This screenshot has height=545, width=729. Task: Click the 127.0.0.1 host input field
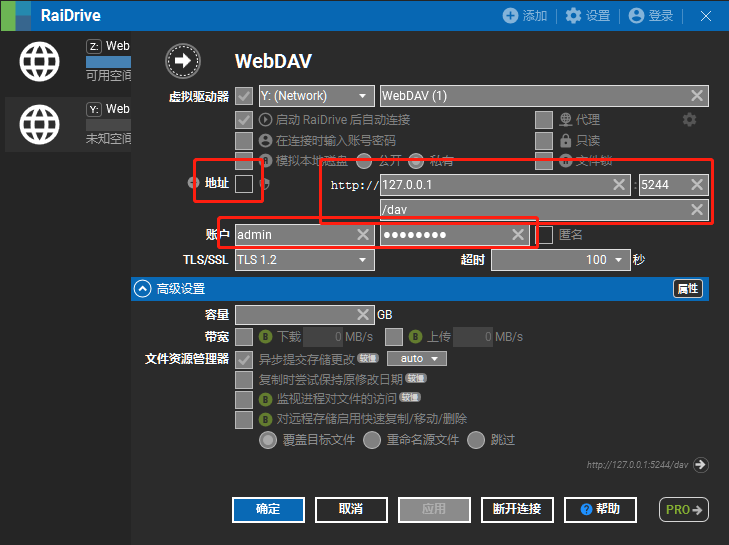tap(505, 185)
